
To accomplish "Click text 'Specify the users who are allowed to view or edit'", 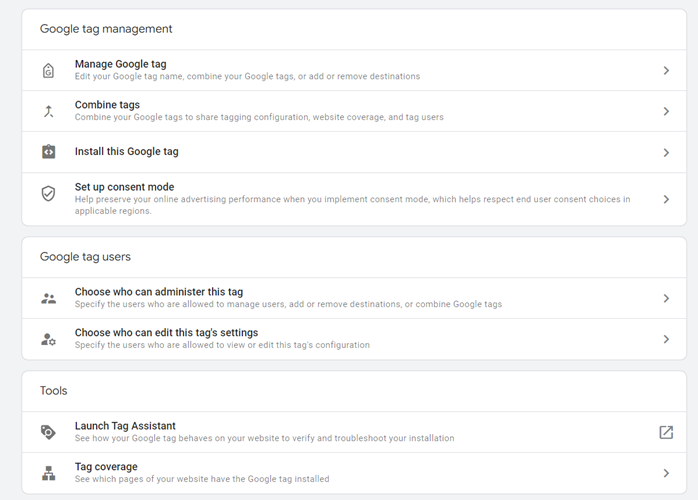I will [222, 345].
